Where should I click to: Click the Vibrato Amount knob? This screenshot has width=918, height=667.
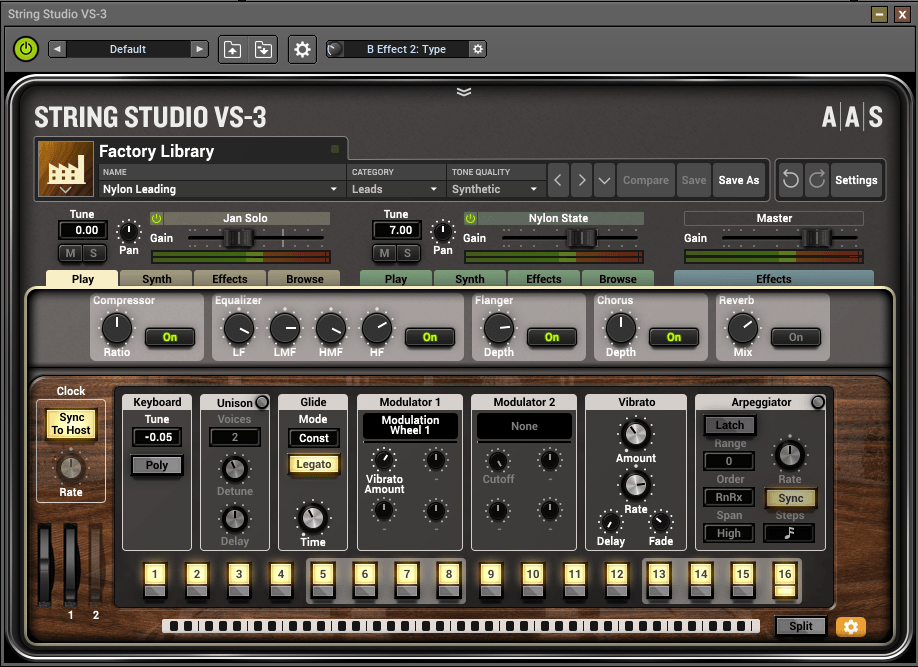point(636,434)
